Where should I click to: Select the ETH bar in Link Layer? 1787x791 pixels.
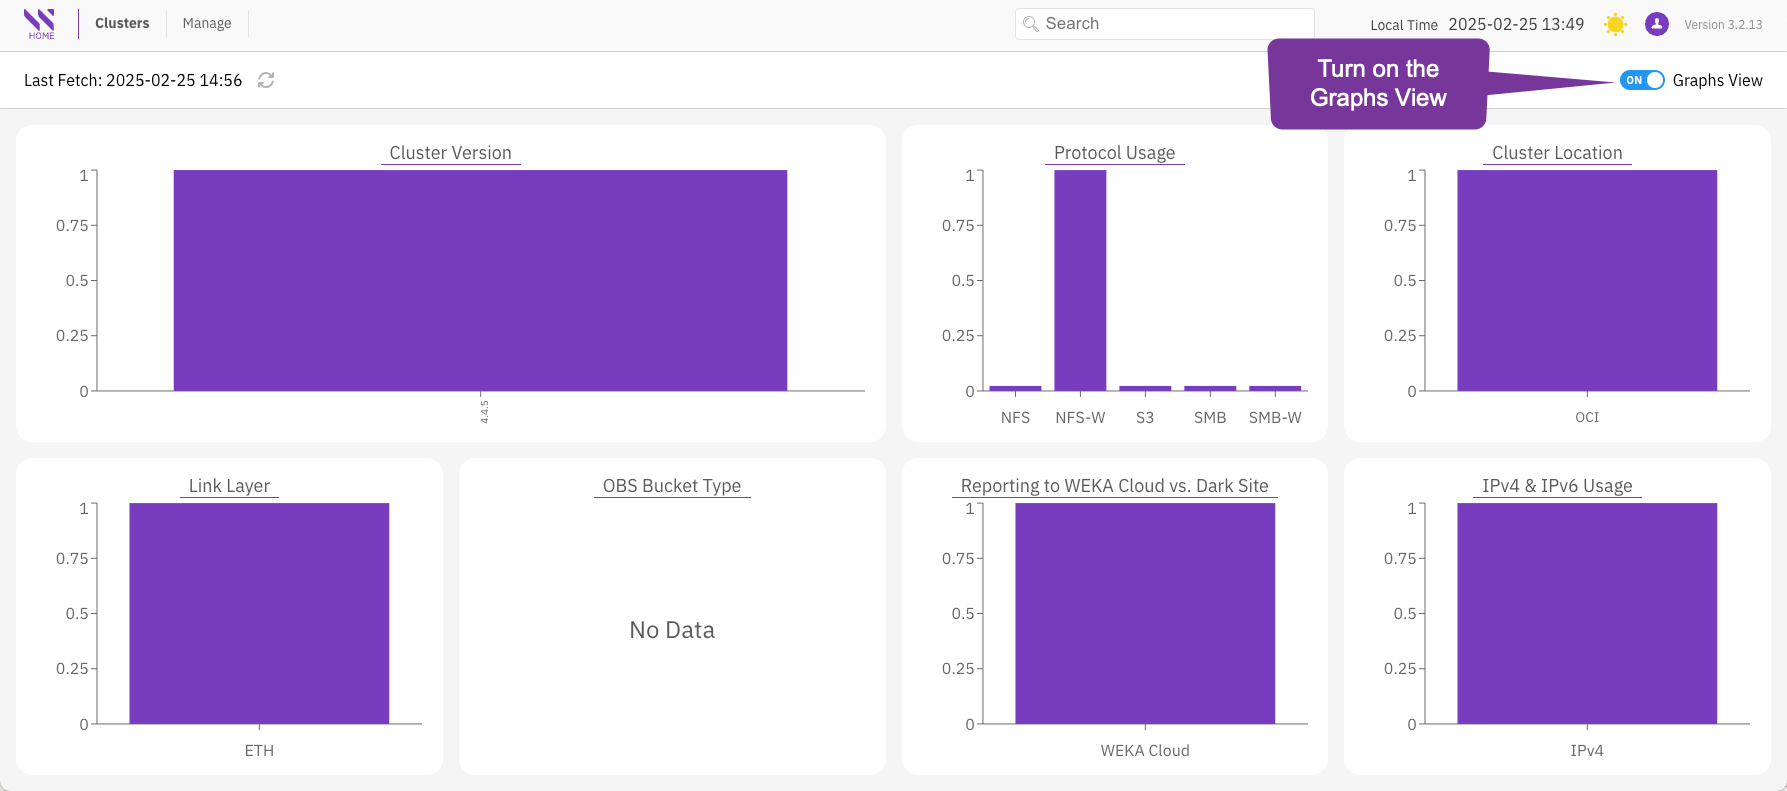(x=259, y=613)
